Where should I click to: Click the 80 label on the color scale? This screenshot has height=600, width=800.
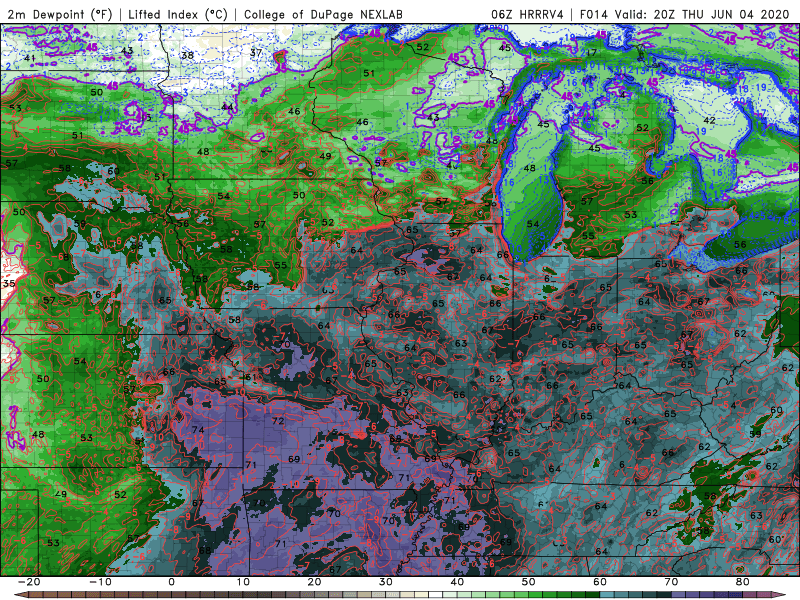click(742, 582)
